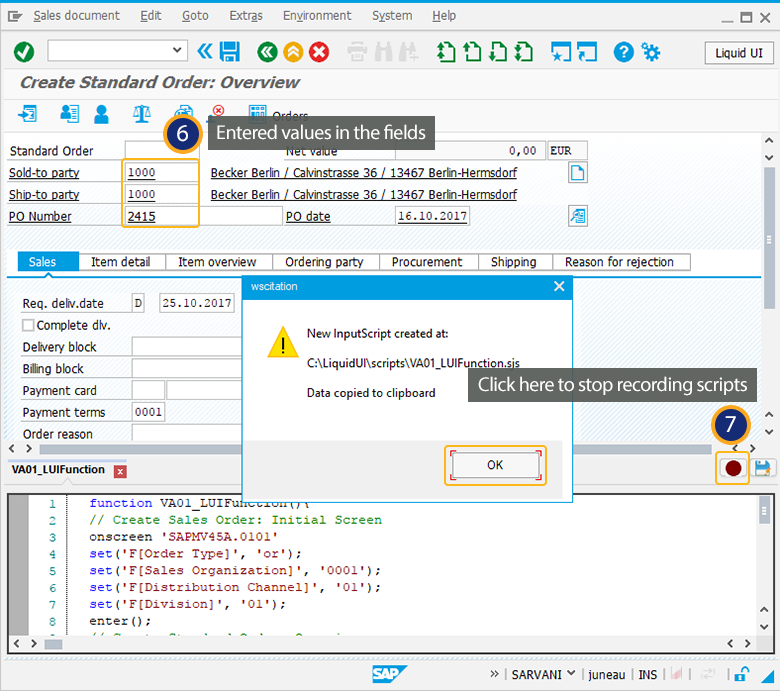
Task: Click the Last Page icon
Action: [523, 51]
